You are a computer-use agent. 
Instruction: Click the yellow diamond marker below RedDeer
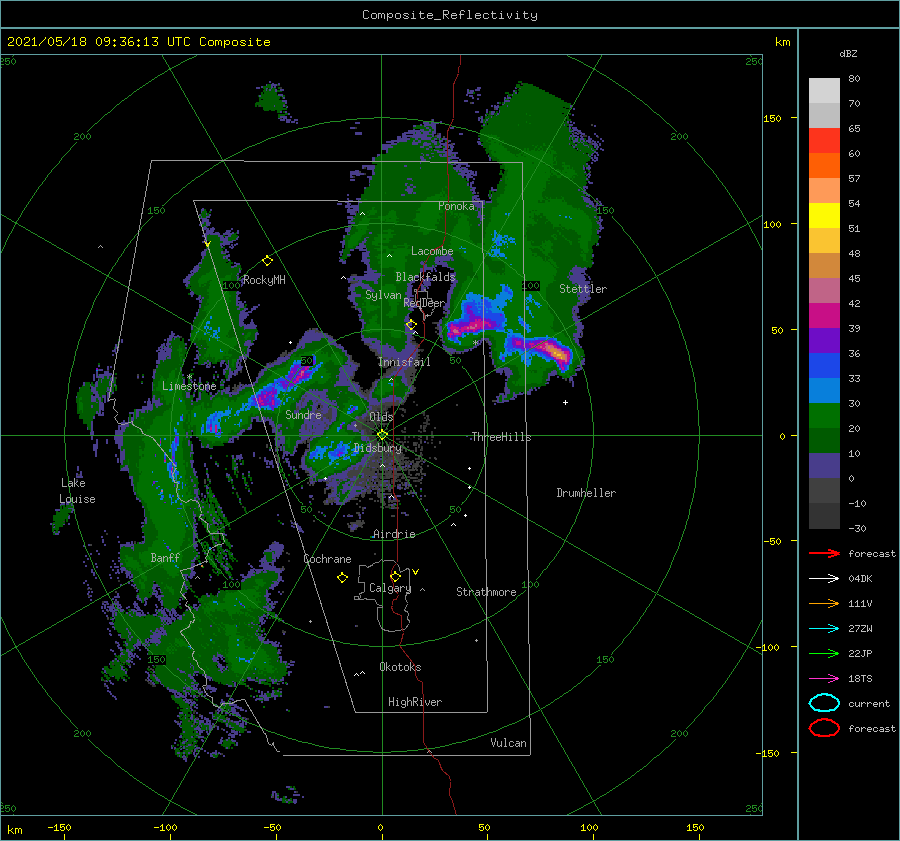[411, 325]
